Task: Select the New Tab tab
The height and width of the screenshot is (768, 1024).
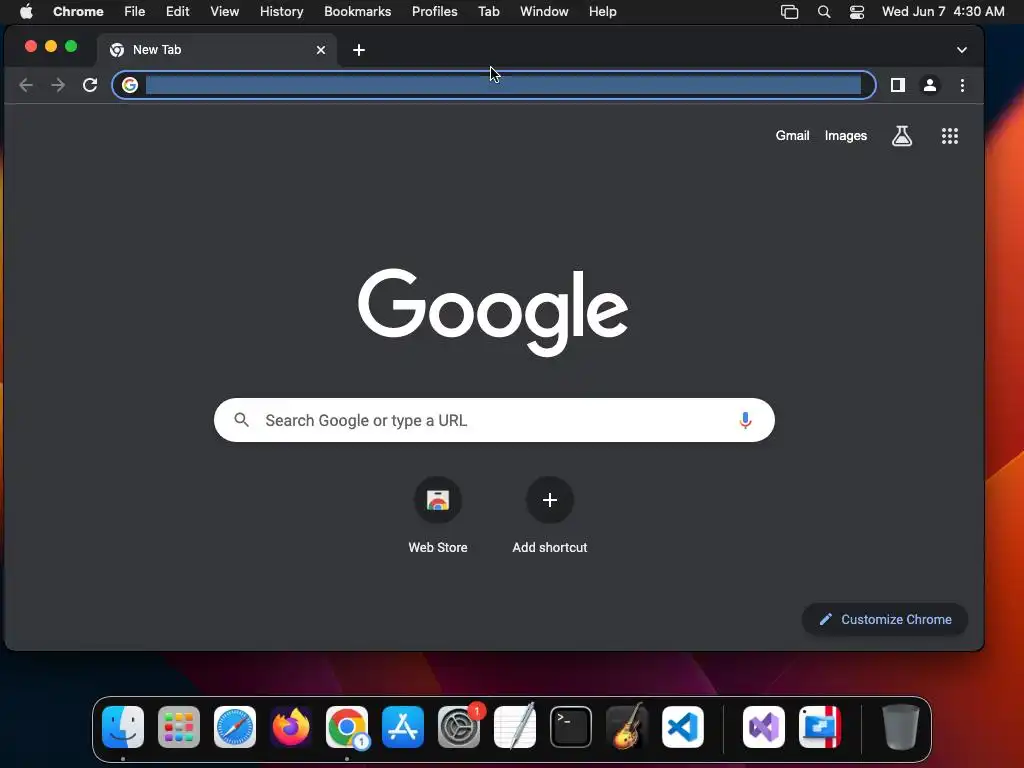Action: tap(216, 50)
